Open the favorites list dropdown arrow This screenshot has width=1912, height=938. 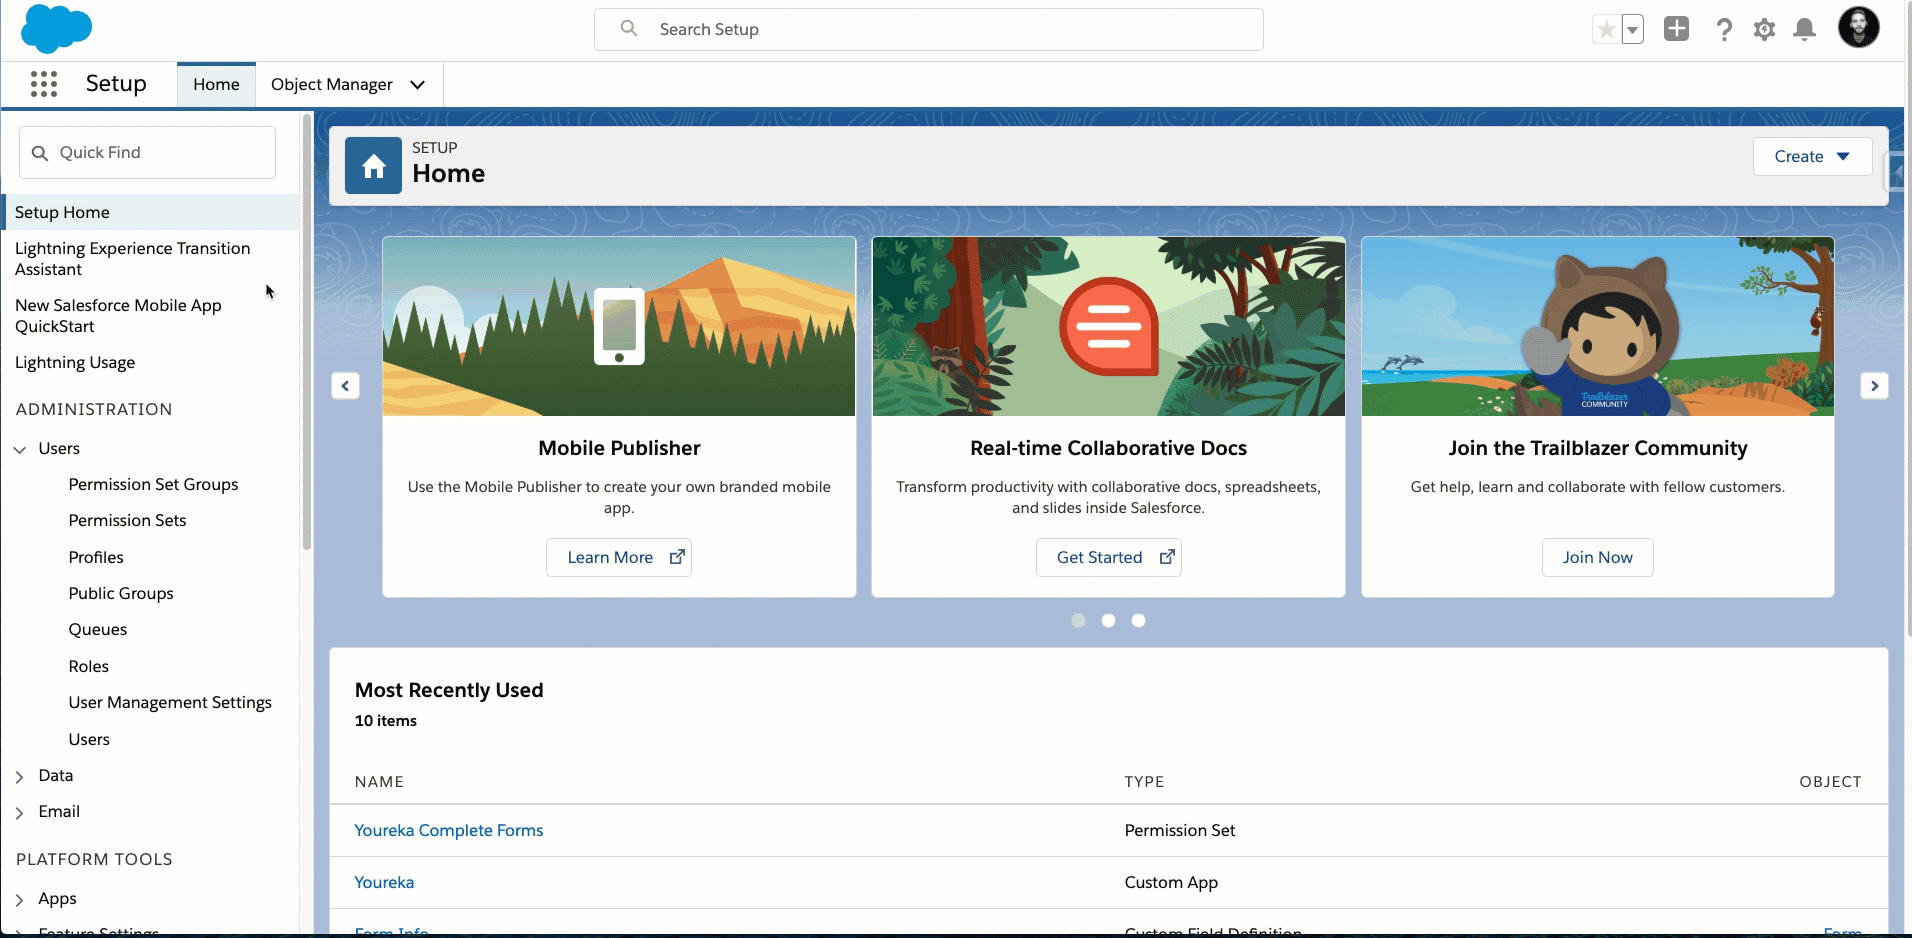point(1632,30)
